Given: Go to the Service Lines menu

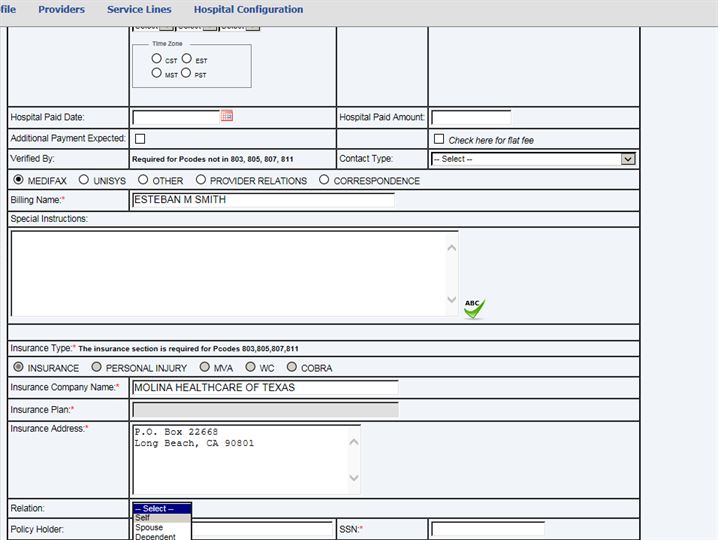Looking at the screenshot, I should pyautogui.click(x=139, y=10).
